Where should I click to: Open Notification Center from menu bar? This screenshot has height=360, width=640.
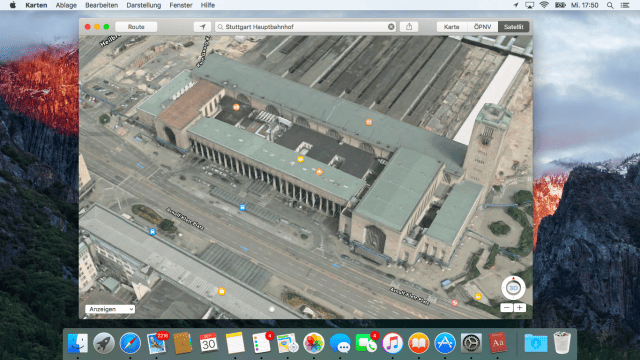point(624,5)
